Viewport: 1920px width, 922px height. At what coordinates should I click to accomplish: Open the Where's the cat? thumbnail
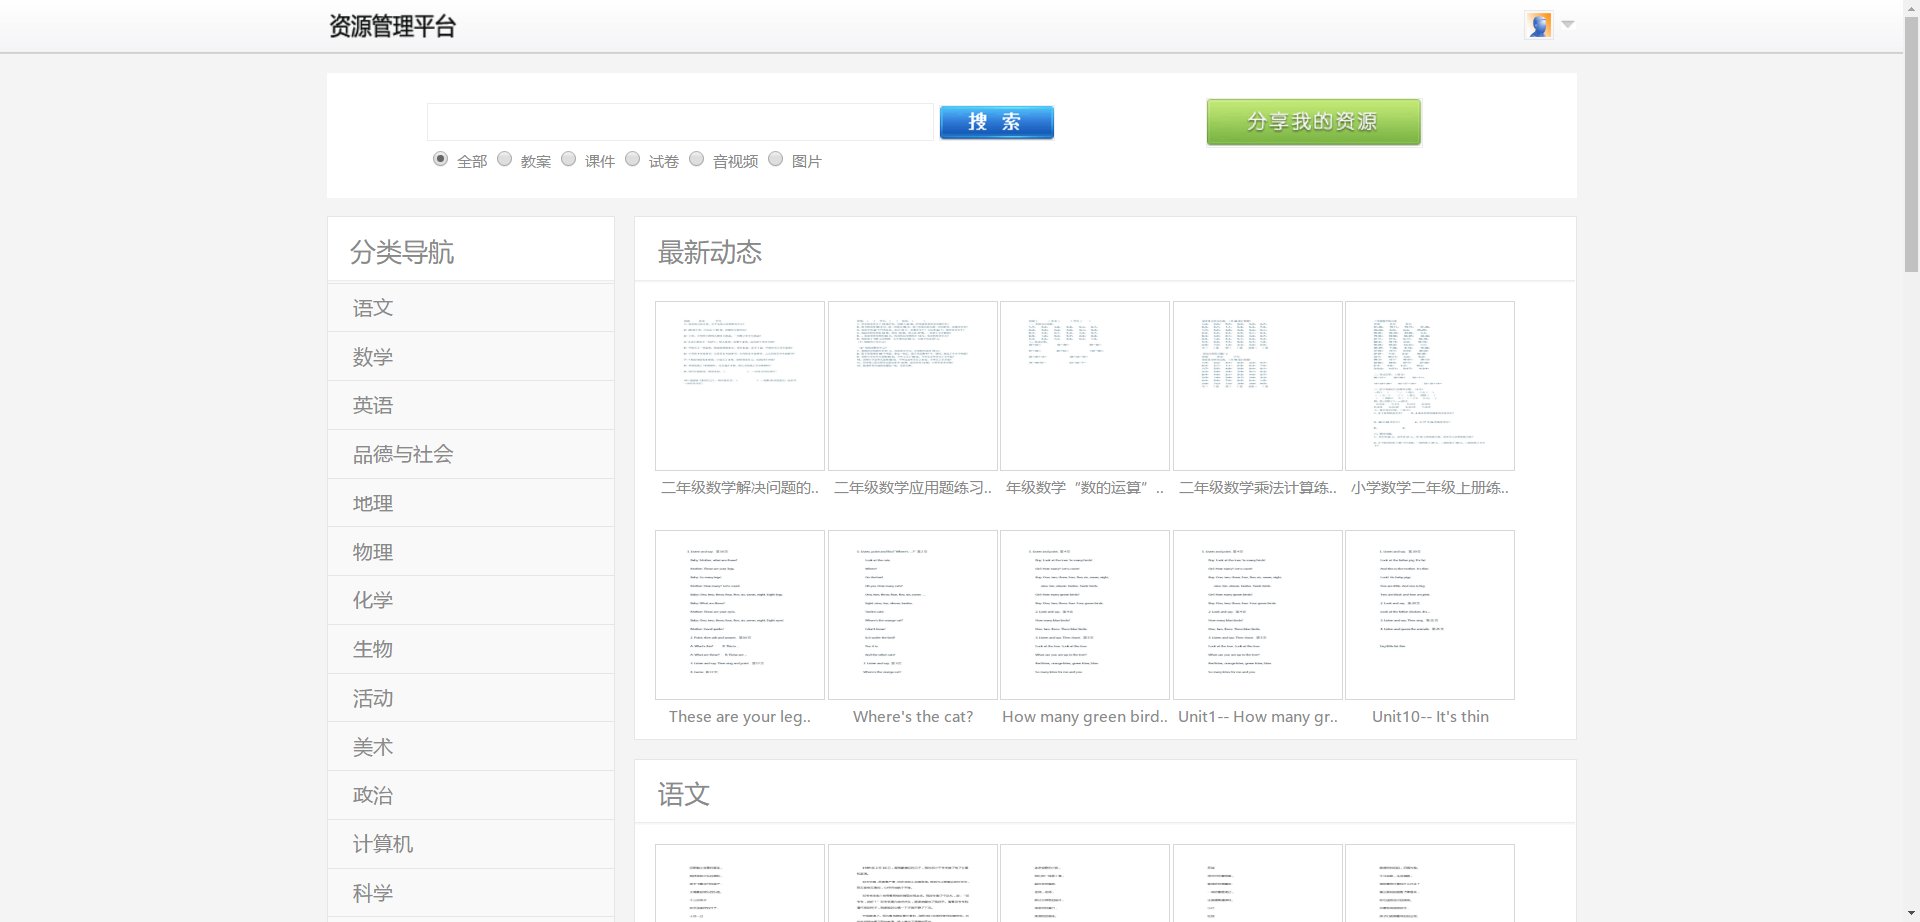pyautogui.click(x=913, y=615)
